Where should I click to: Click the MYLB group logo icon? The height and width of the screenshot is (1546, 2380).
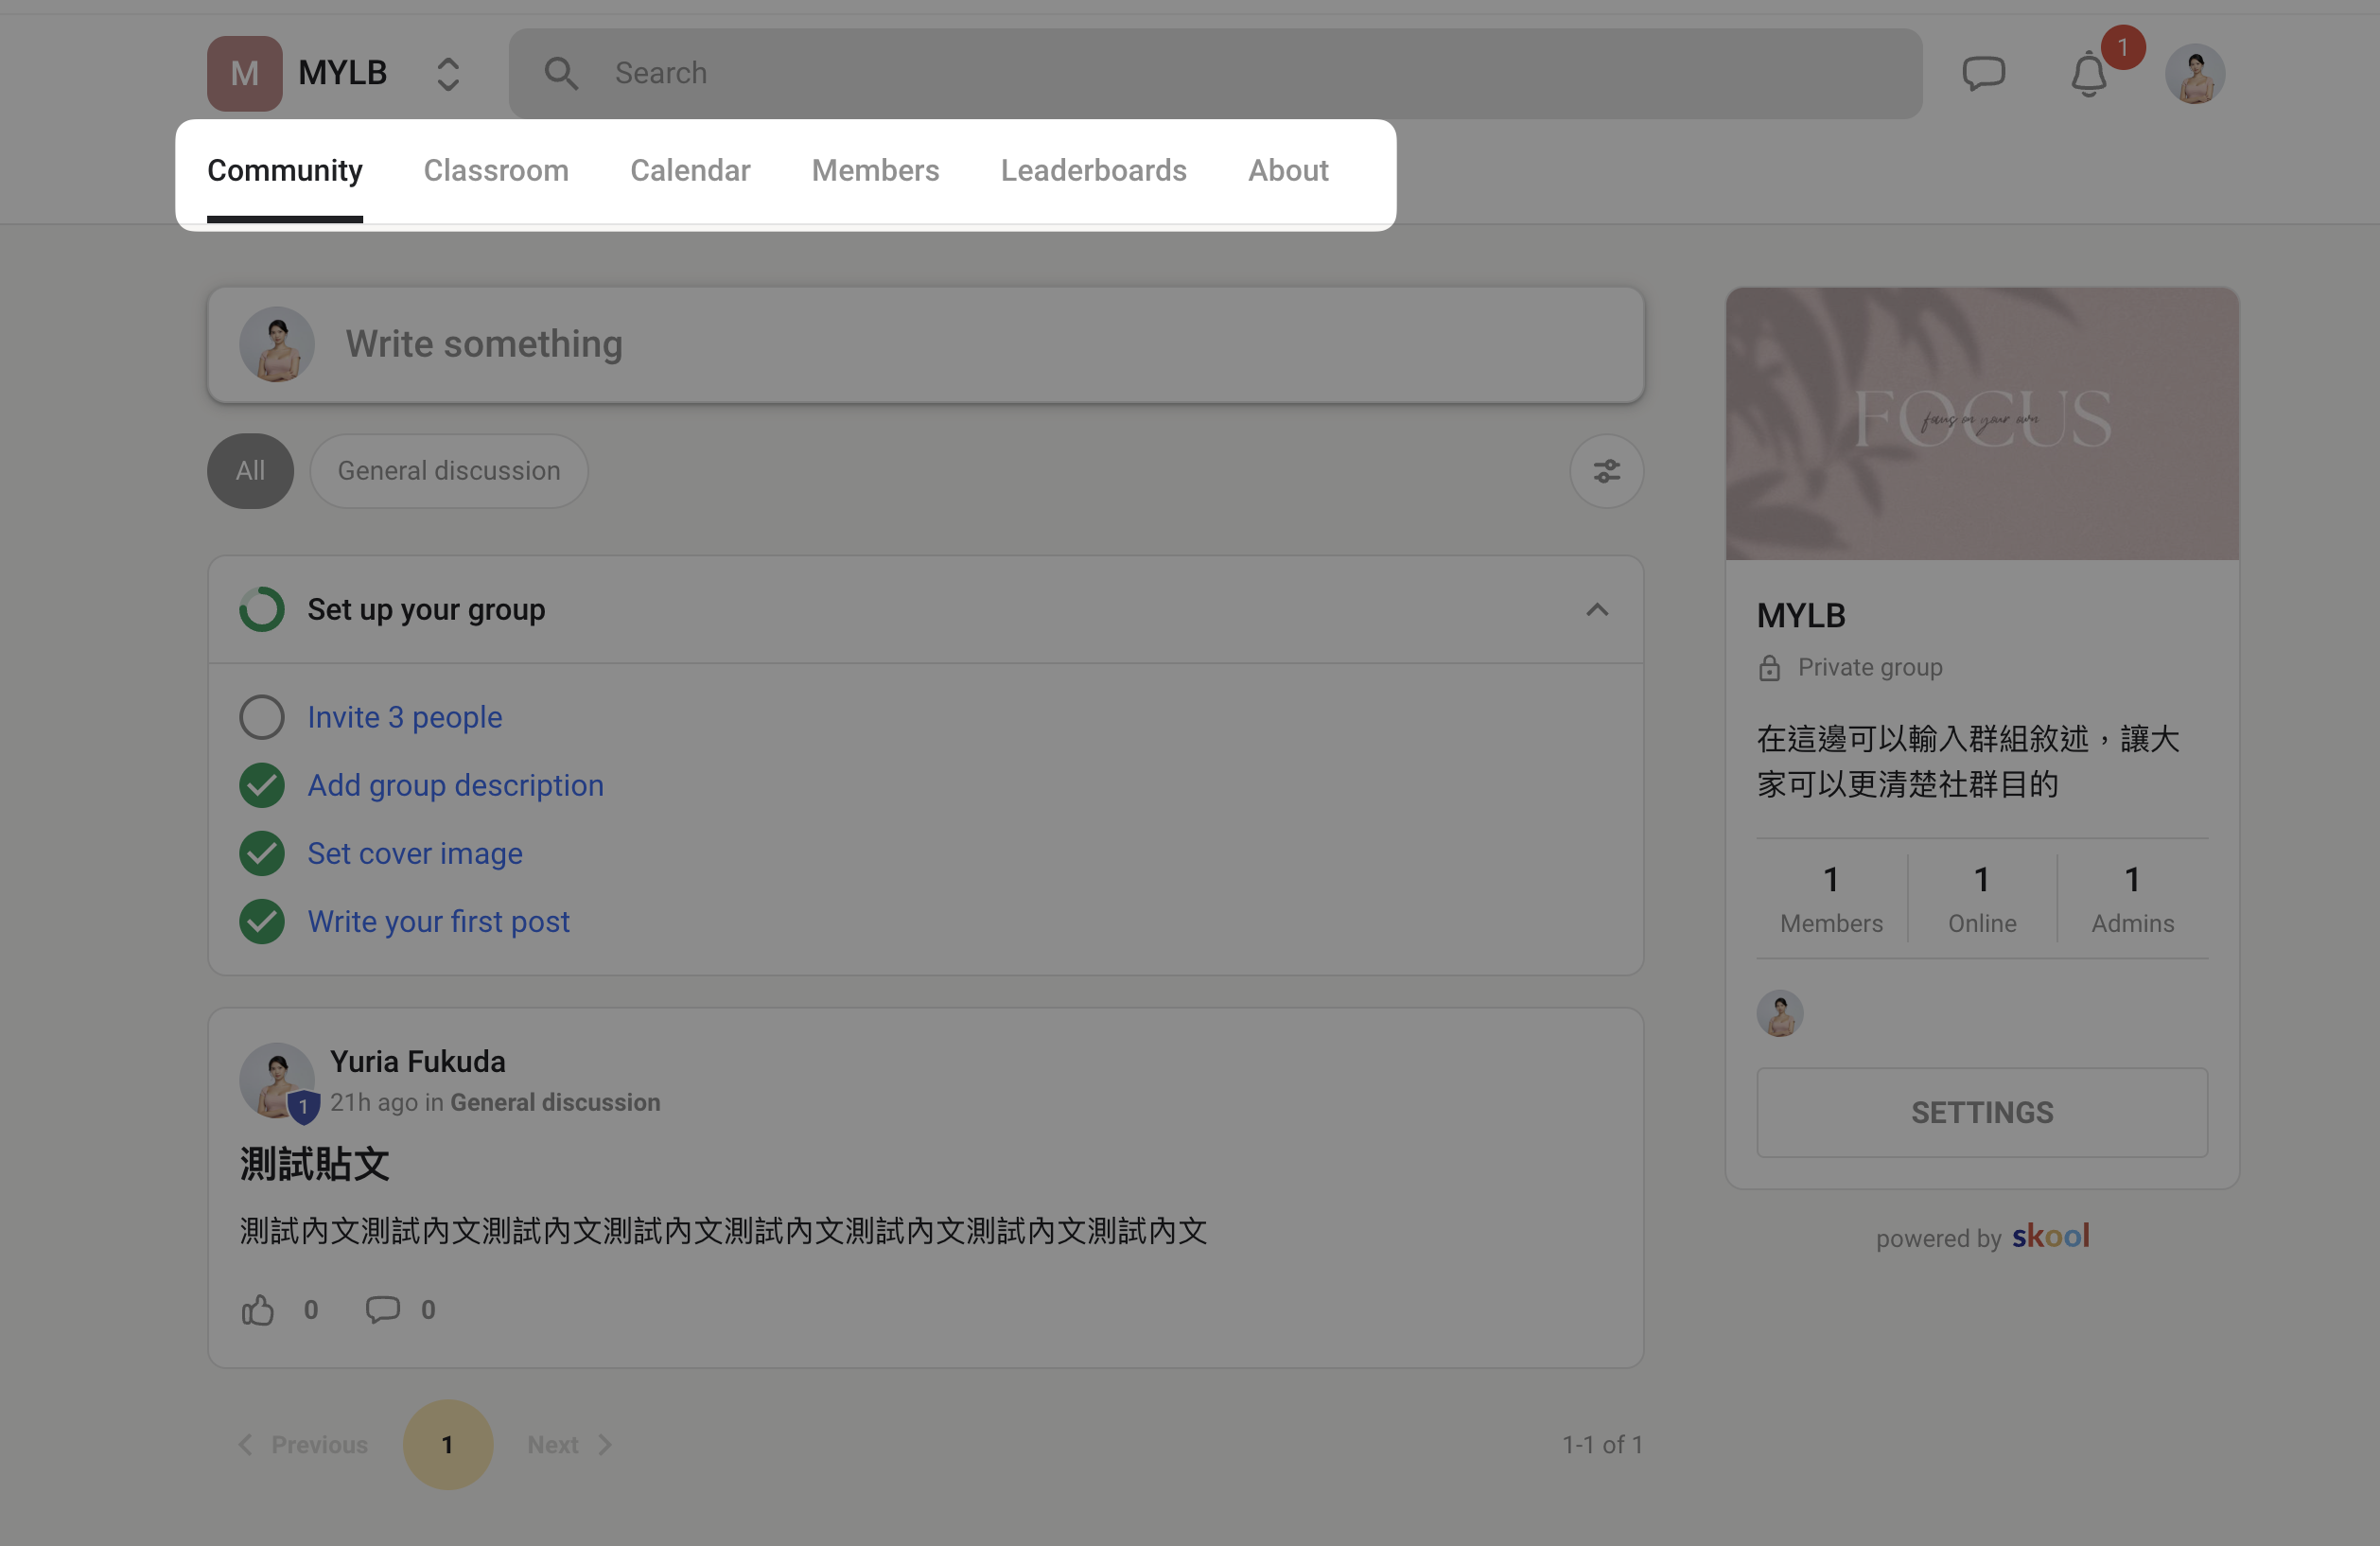point(244,73)
